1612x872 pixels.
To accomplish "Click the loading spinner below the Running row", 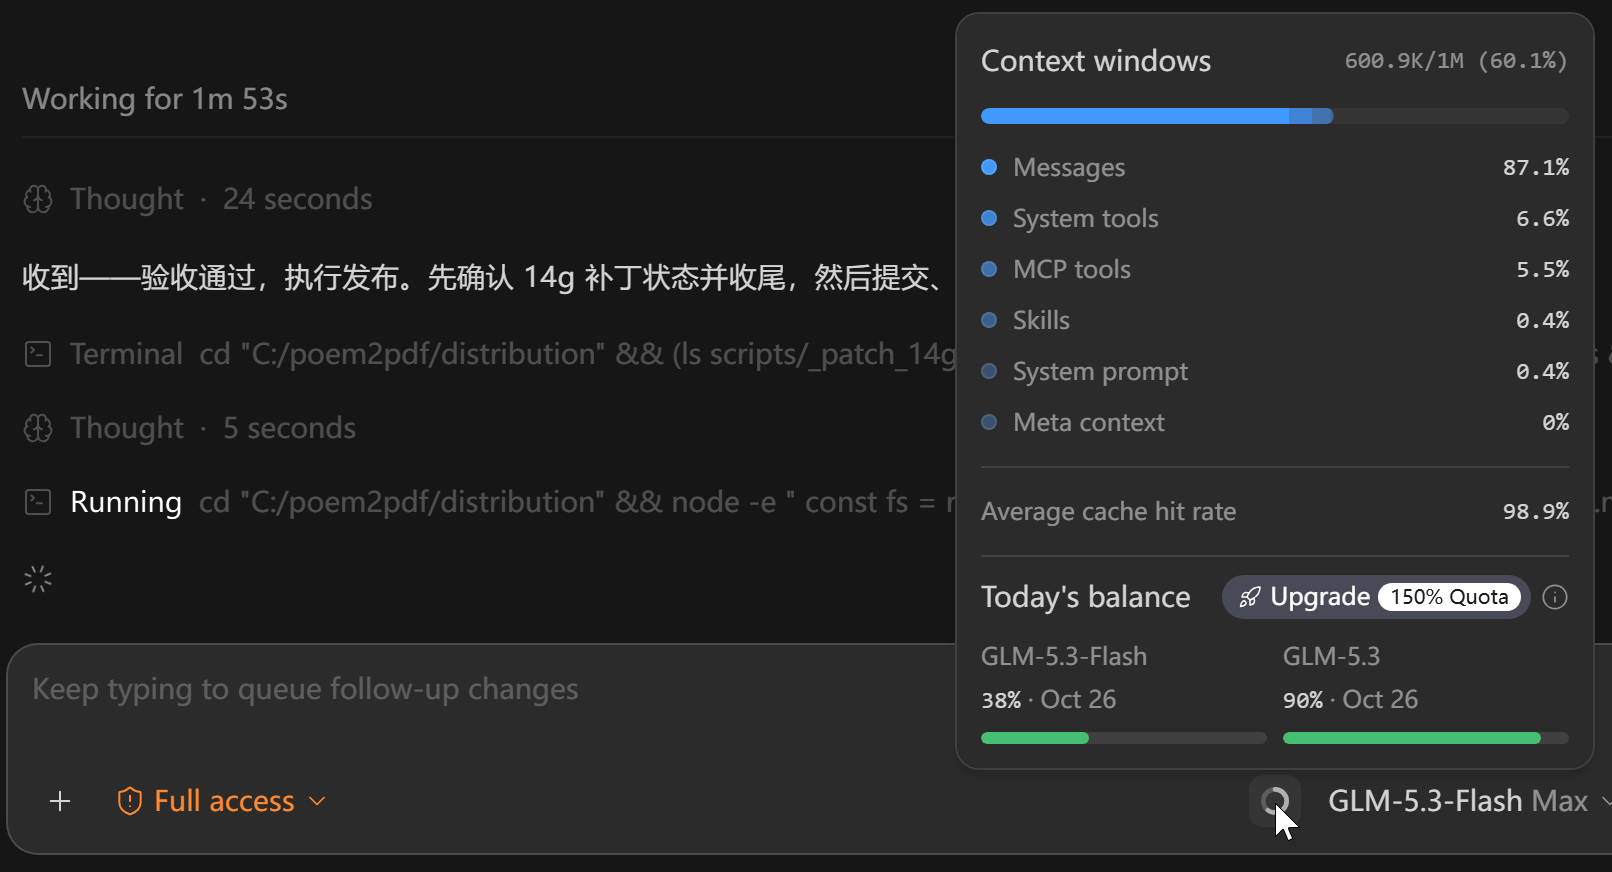I will click(38, 579).
